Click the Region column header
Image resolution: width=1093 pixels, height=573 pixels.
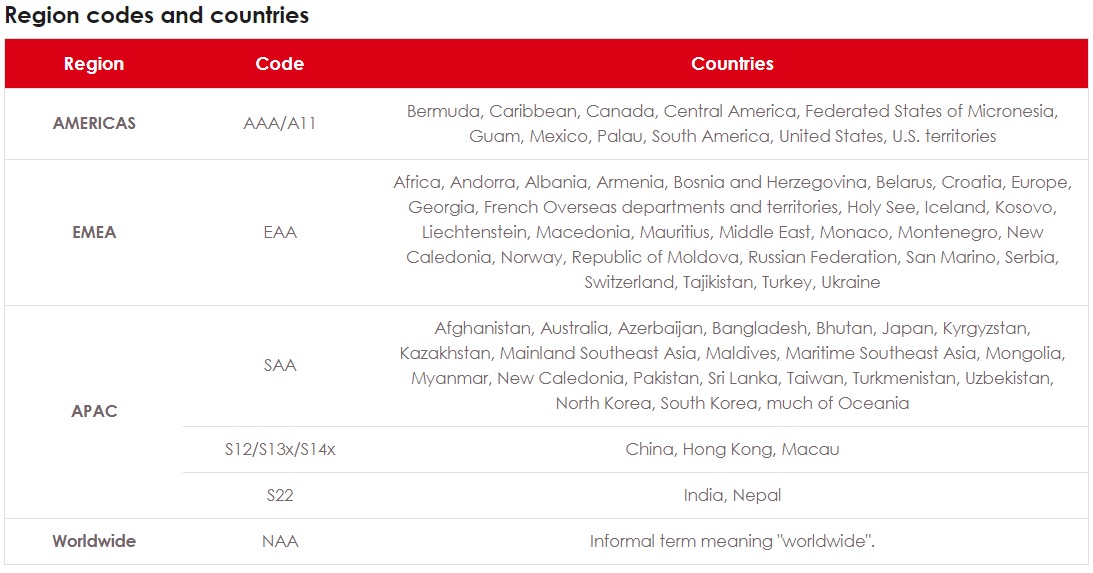pyautogui.click(x=94, y=63)
